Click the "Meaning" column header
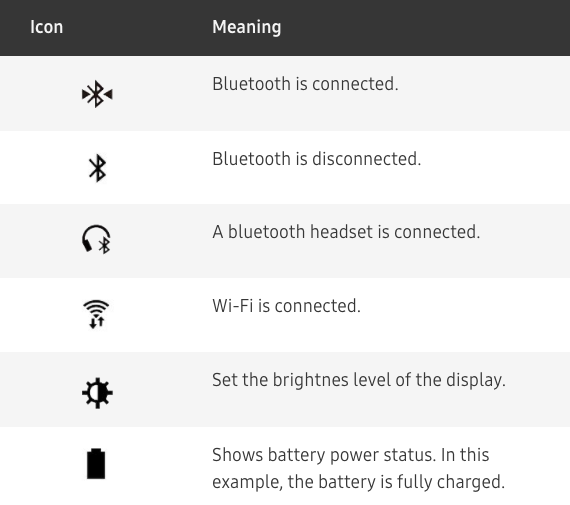 coord(246,27)
